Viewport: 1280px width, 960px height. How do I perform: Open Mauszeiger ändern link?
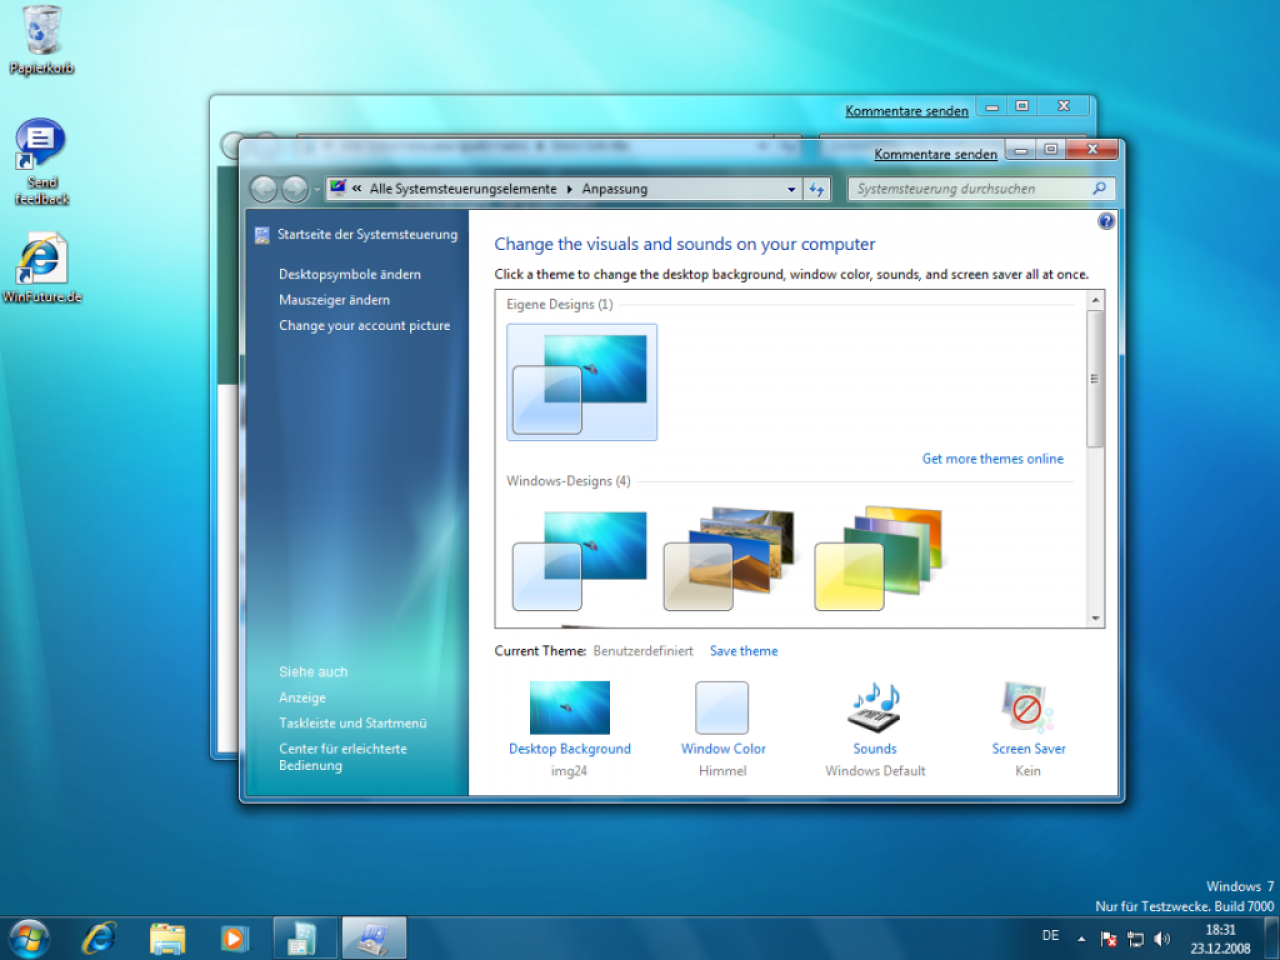pos(334,300)
